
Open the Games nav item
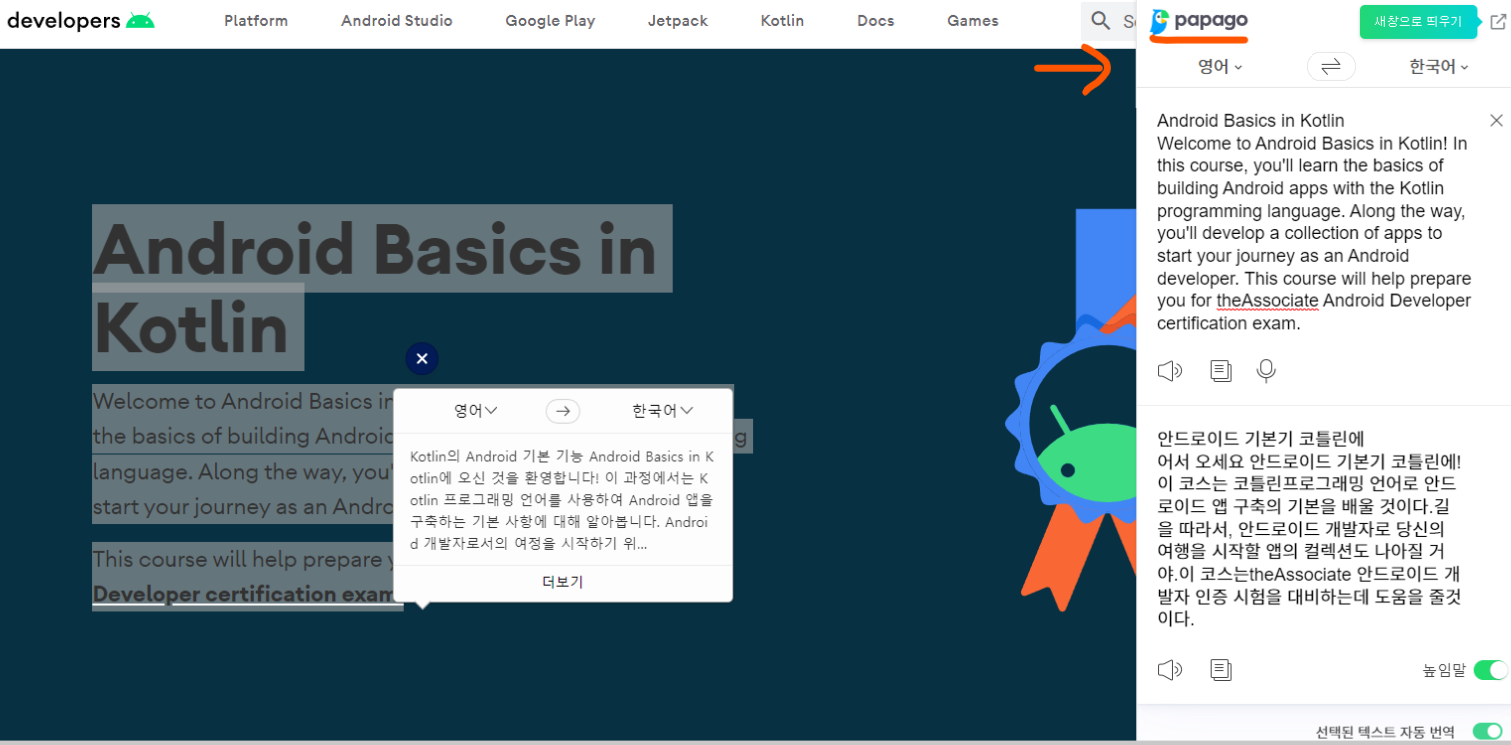[973, 21]
